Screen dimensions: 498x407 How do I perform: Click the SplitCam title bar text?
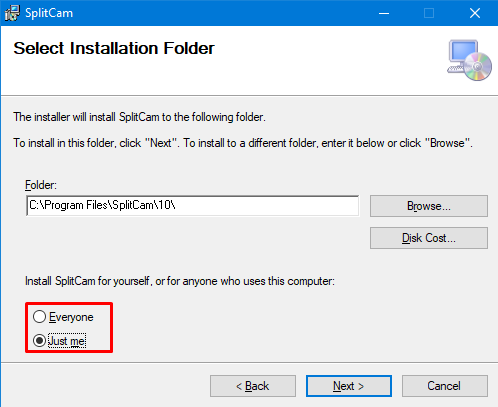tap(49, 13)
